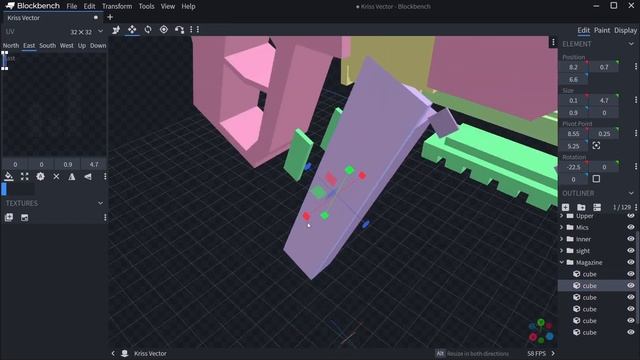Screen dimensions: 640x360
Task: Open viewport menu three dots
Action: (553, 42)
